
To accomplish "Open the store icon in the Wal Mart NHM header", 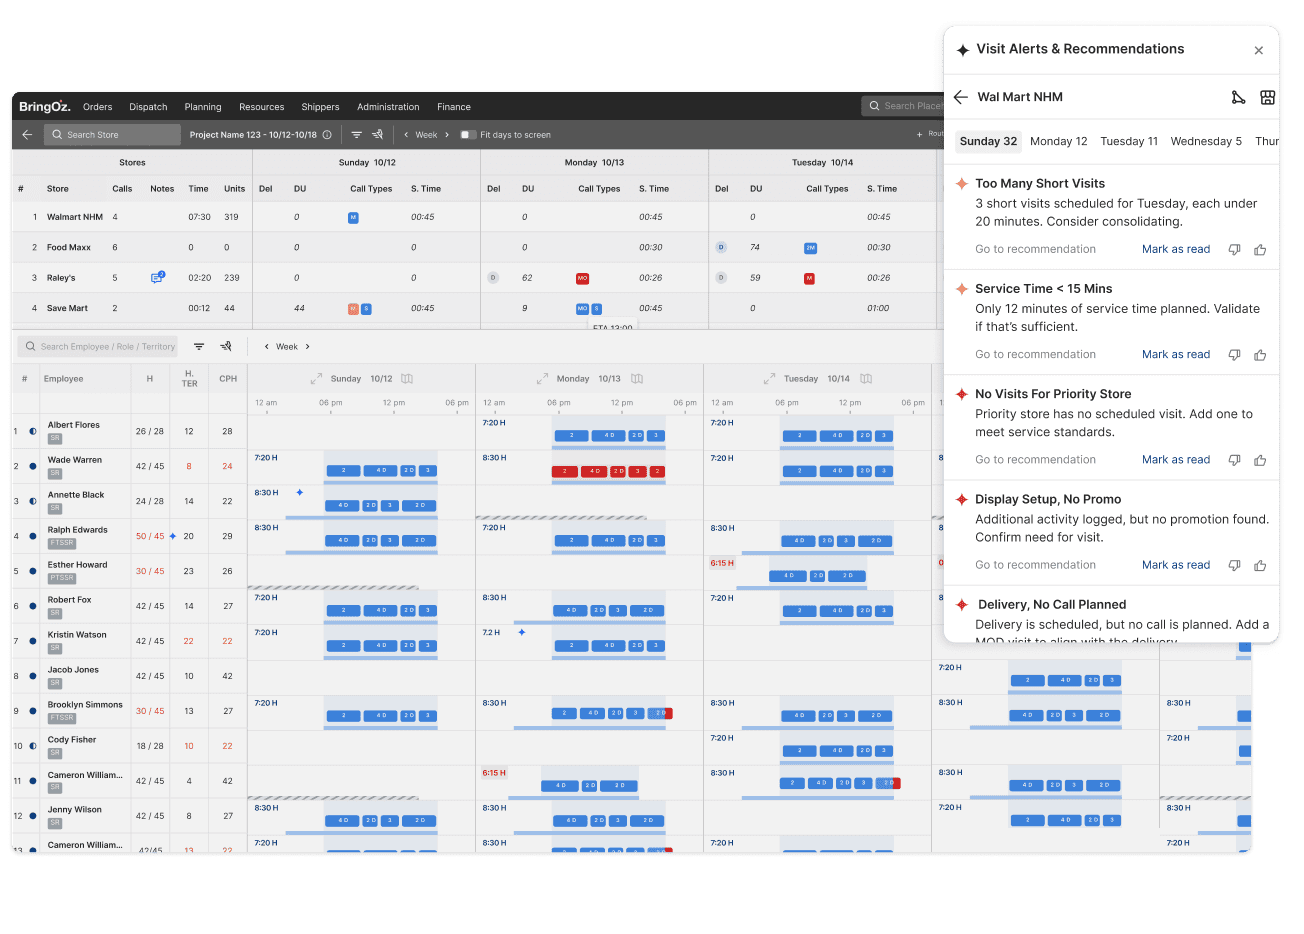I will (1267, 97).
